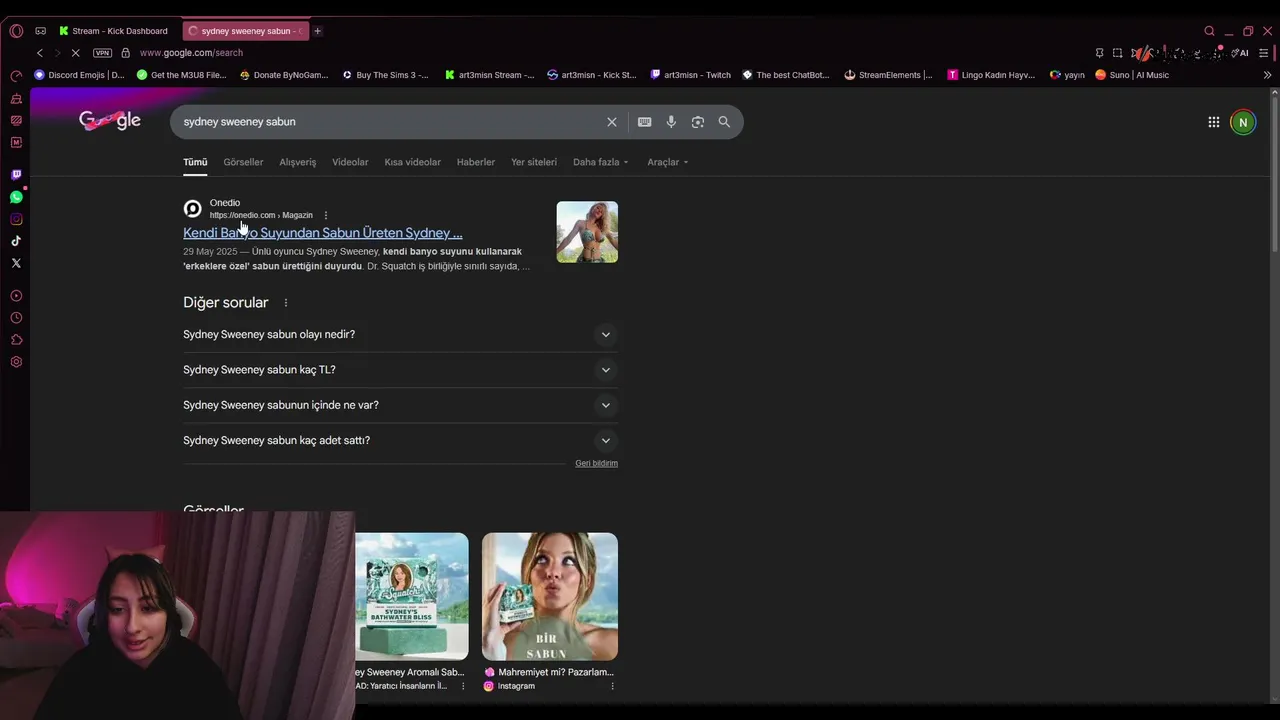Open the 'Daha fazla' dropdown

pyautogui.click(x=600, y=162)
